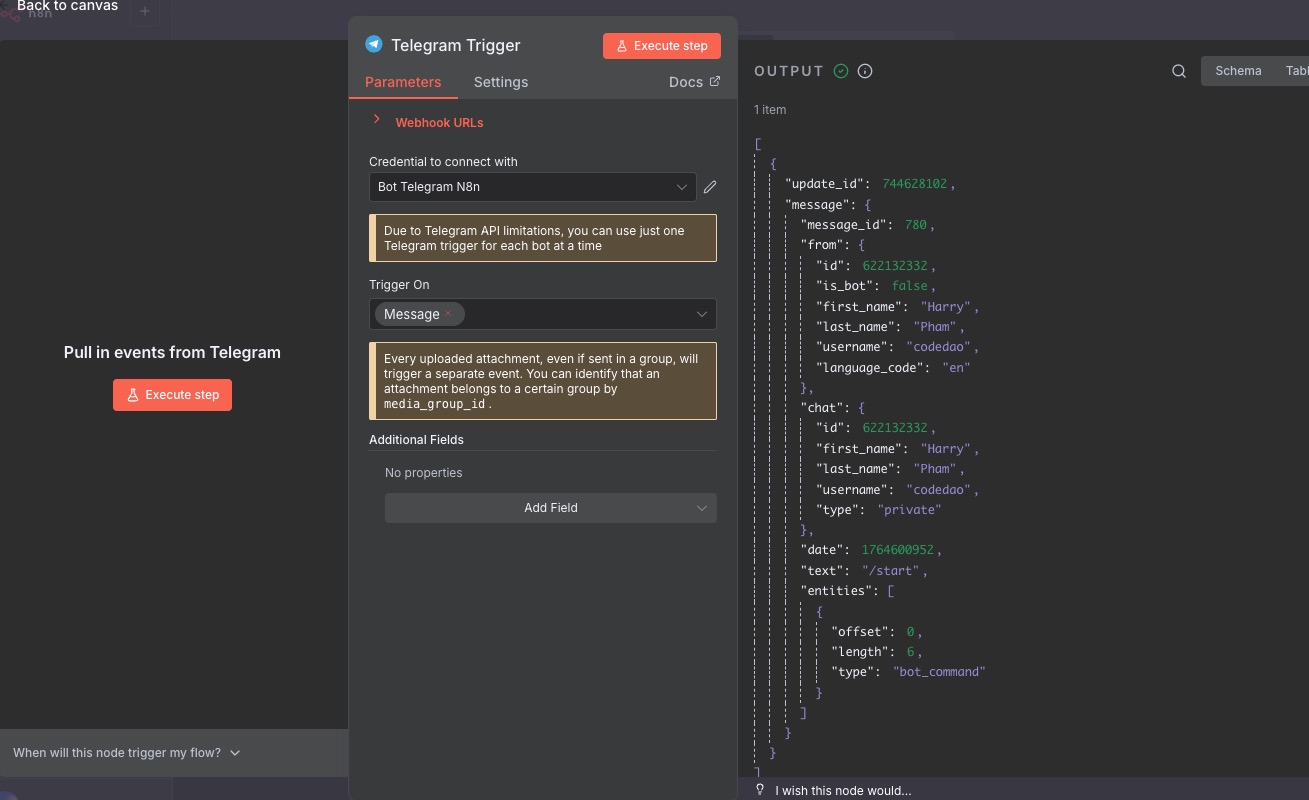Open the Add Field dropdown
This screenshot has height=800, width=1309.
coord(551,508)
